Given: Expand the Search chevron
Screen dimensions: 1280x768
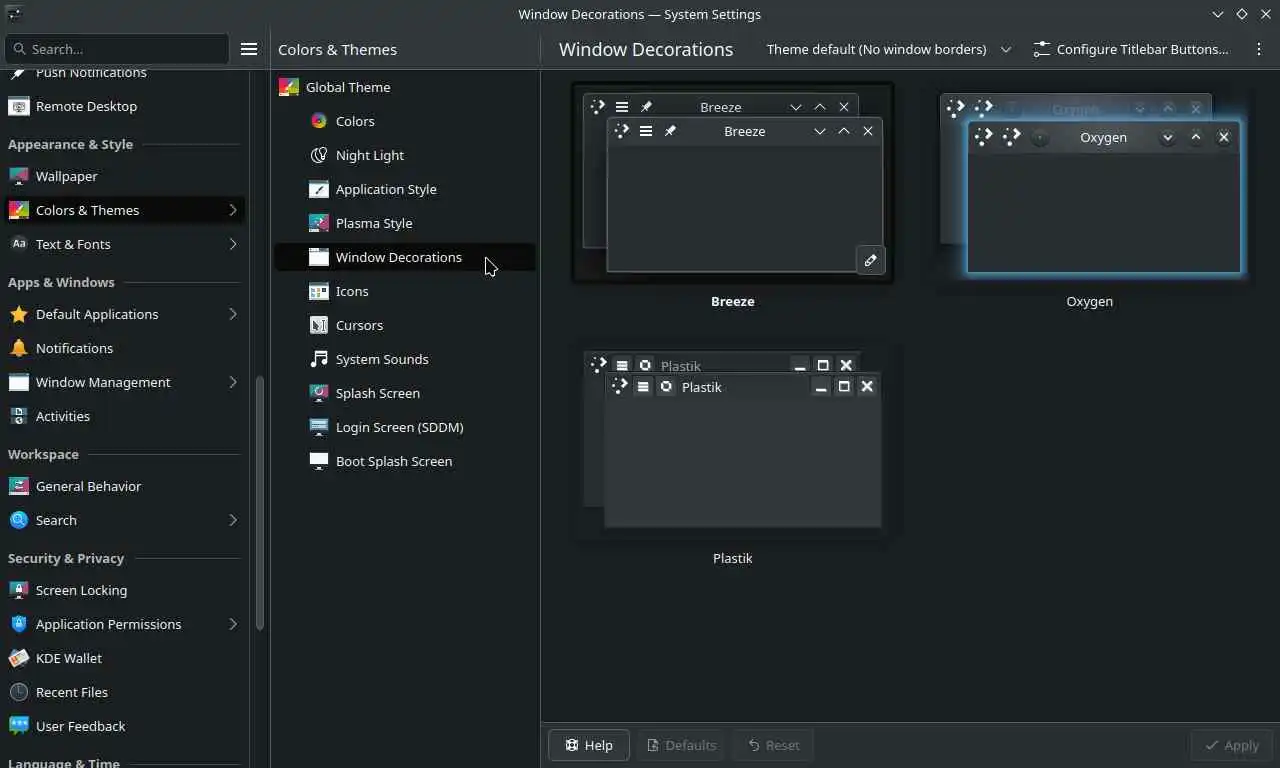Looking at the screenshot, I should (232, 520).
